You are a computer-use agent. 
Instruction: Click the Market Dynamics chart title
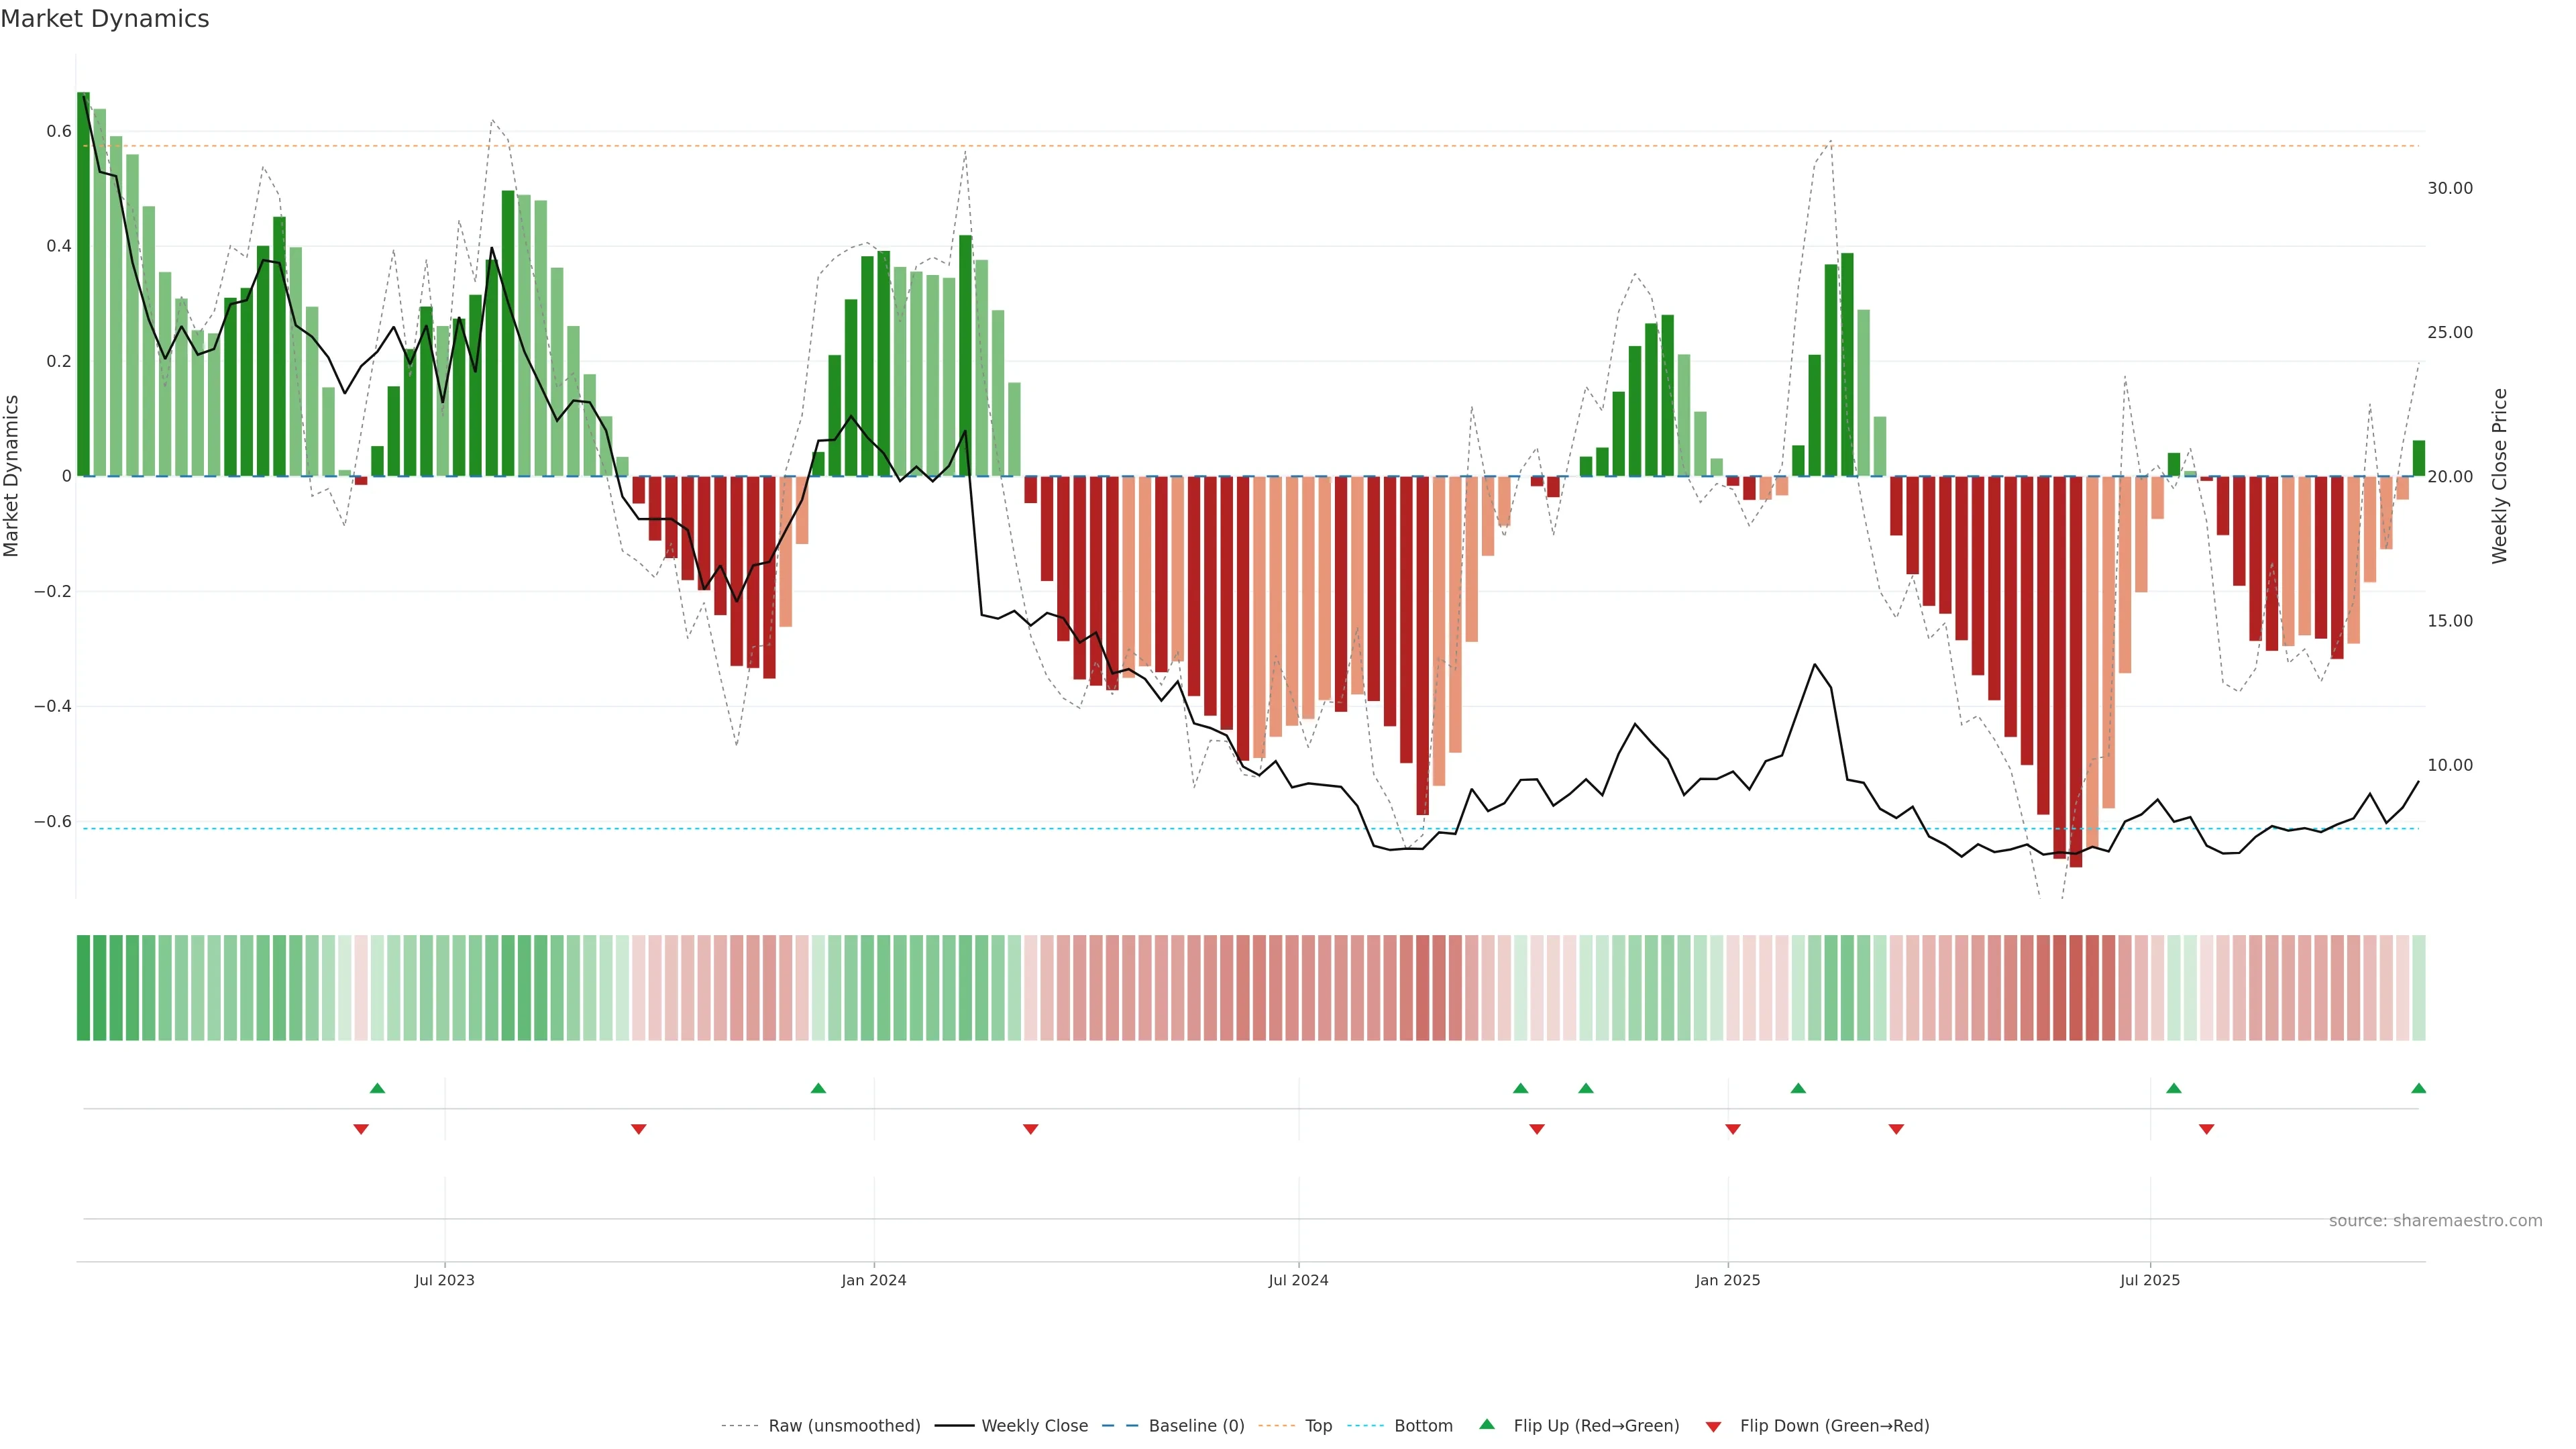click(105, 19)
